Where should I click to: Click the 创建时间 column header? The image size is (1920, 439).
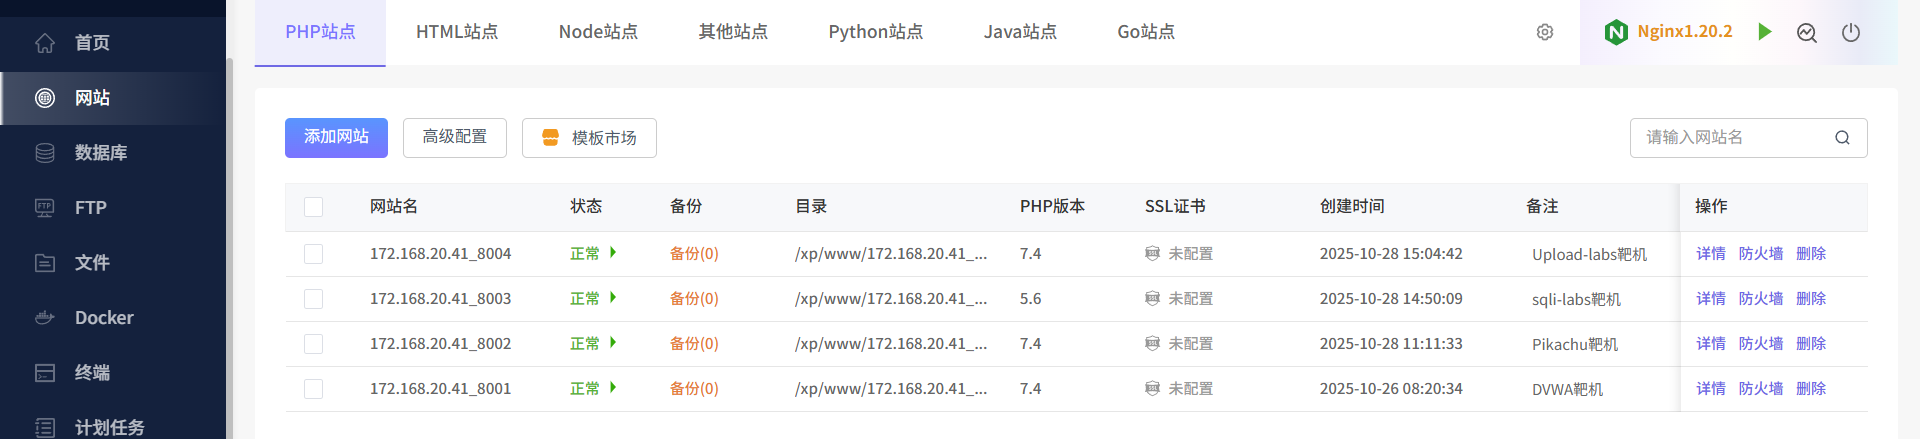pyautogui.click(x=1352, y=207)
